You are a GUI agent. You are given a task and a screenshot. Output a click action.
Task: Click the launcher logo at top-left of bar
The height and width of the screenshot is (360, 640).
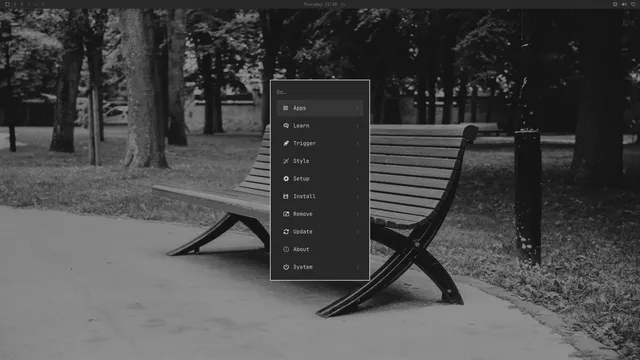pos(7,4)
